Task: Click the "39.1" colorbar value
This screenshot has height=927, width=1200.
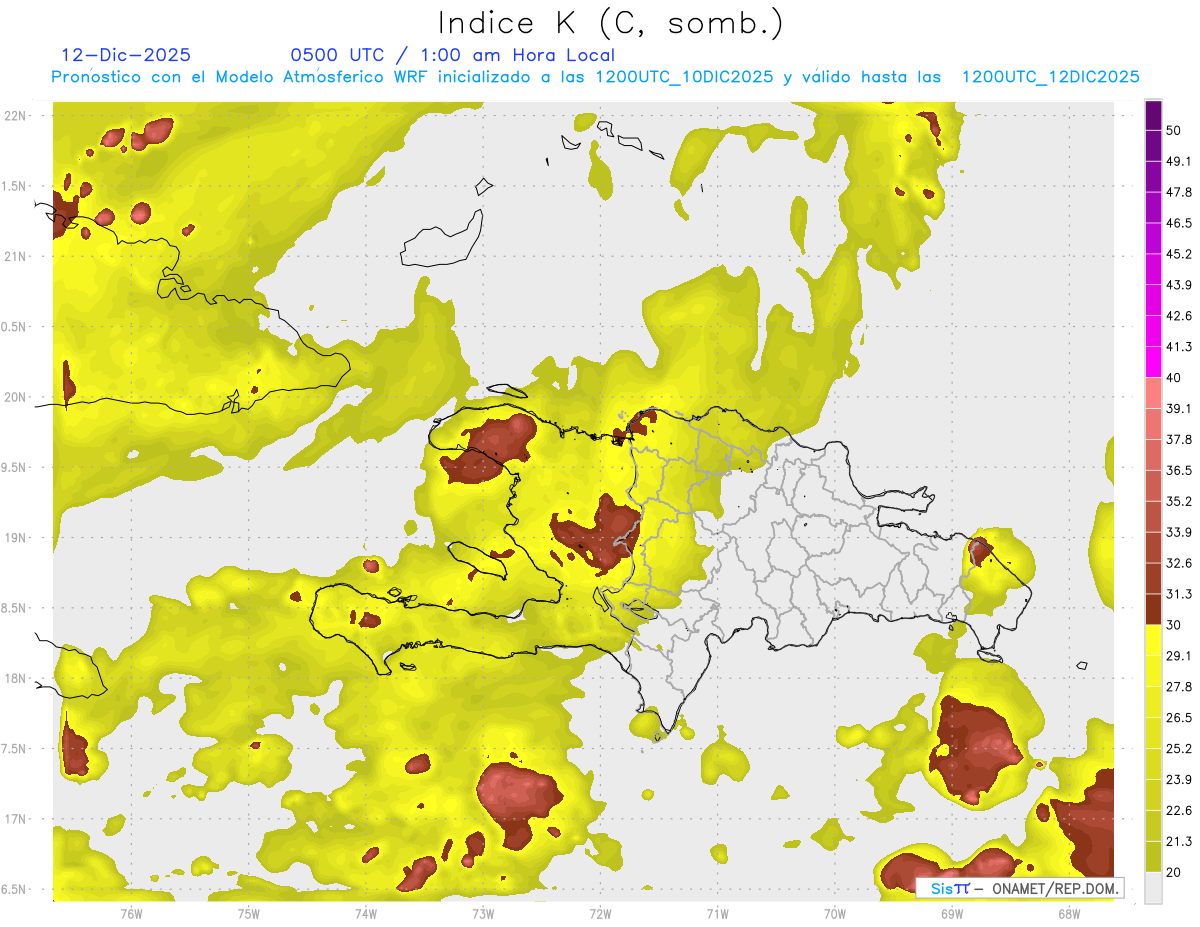Action: pyautogui.click(x=1179, y=408)
